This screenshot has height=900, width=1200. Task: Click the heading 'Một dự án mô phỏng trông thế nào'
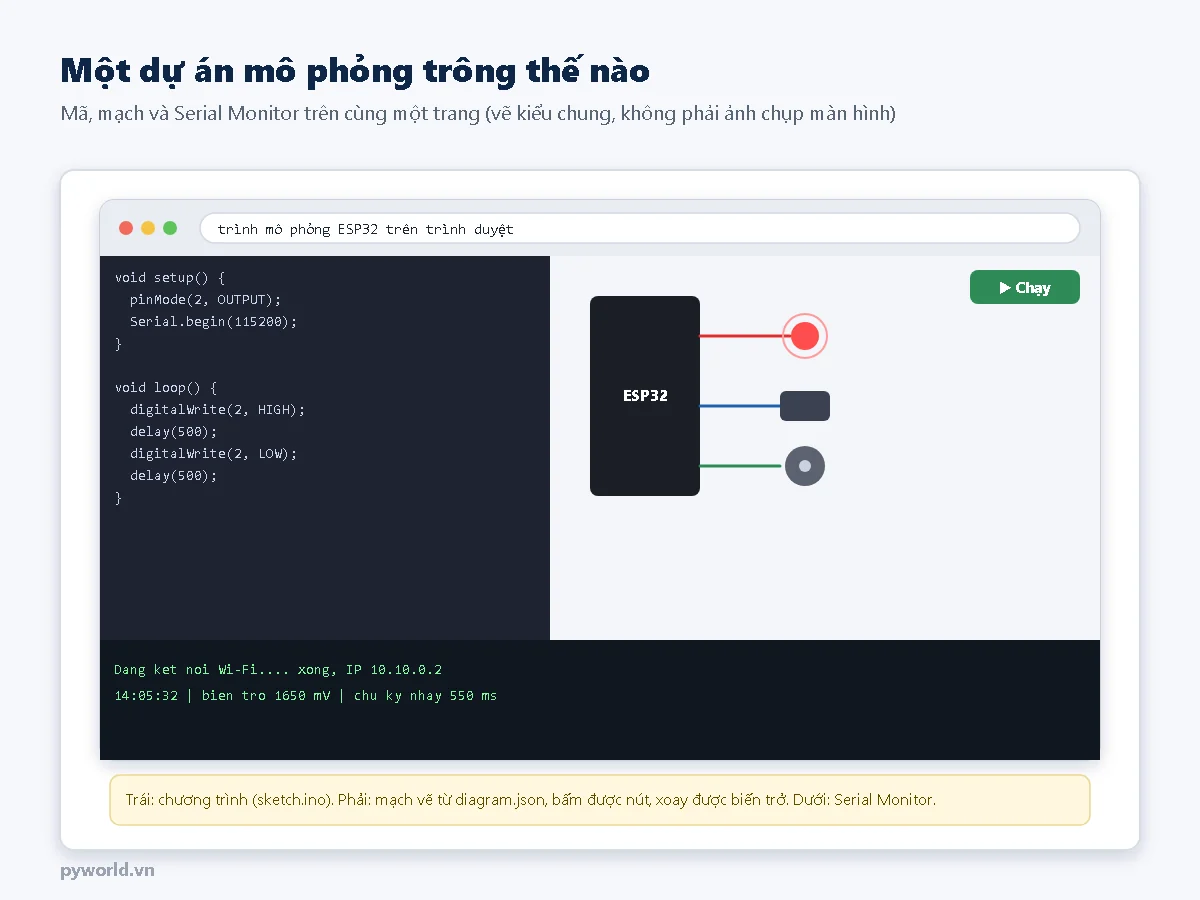click(355, 71)
